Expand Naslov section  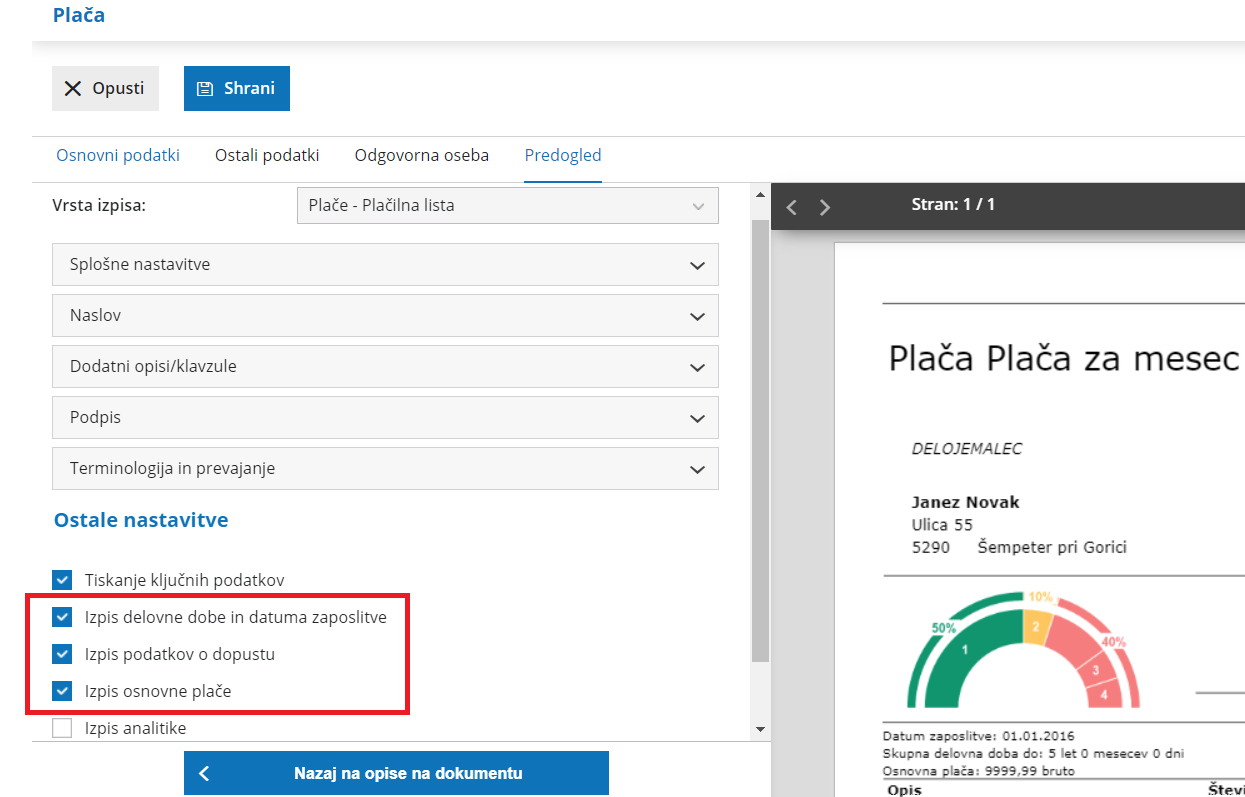point(385,315)
